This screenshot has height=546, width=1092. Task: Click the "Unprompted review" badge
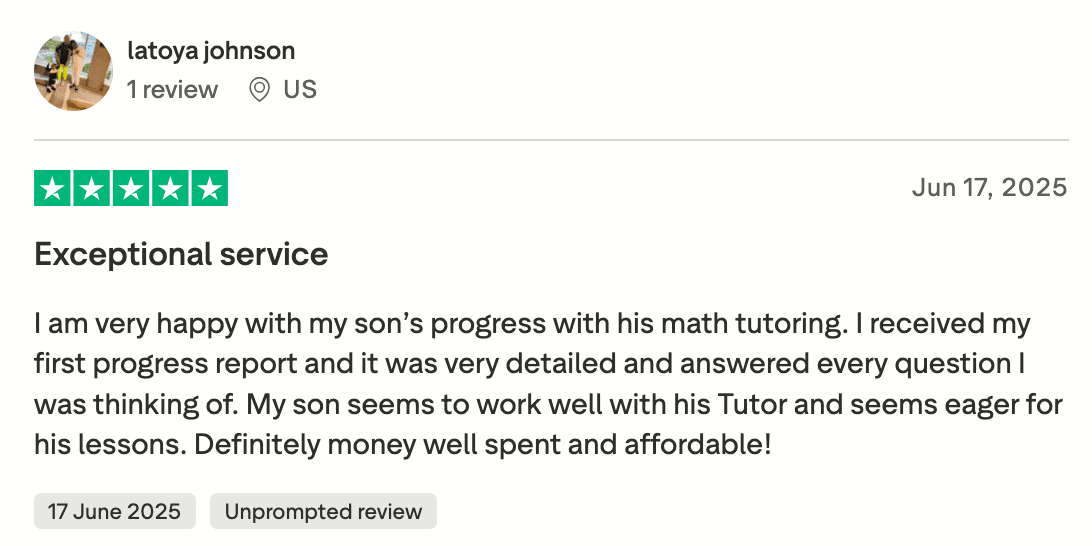(323, 512)
